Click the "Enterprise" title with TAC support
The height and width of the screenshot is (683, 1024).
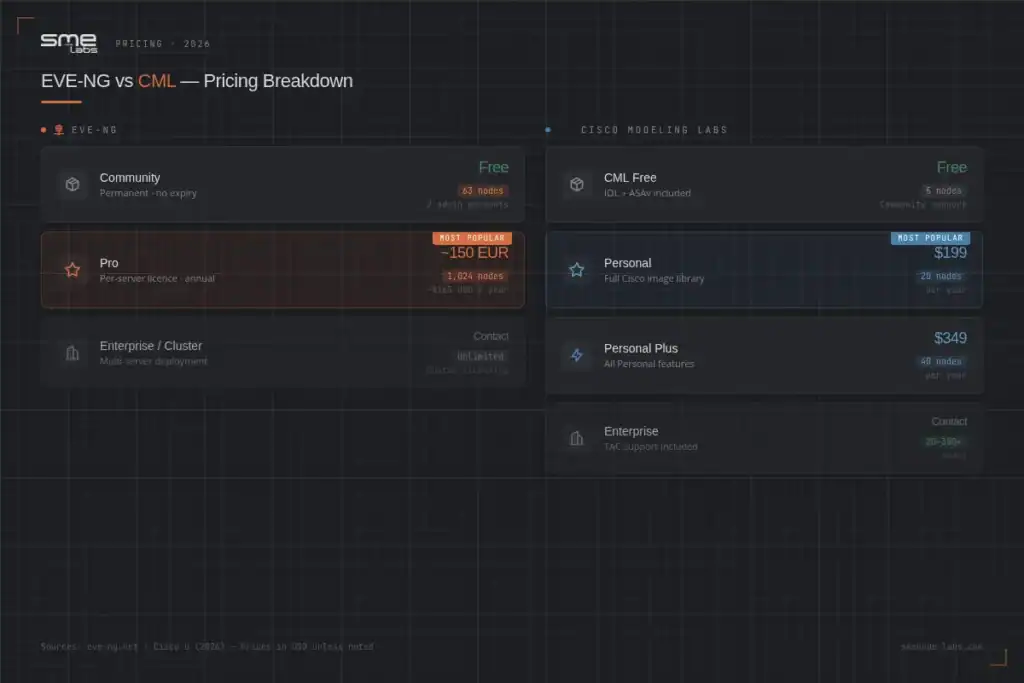(631, 432)
